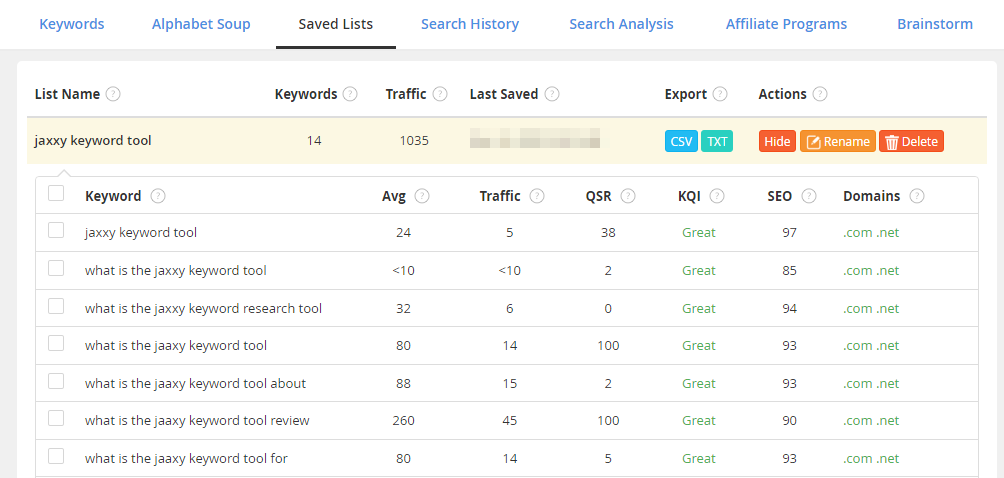Viewport: 1004px width, 478px height.
Task: Click traffic value 45
Action: point(510,421)
